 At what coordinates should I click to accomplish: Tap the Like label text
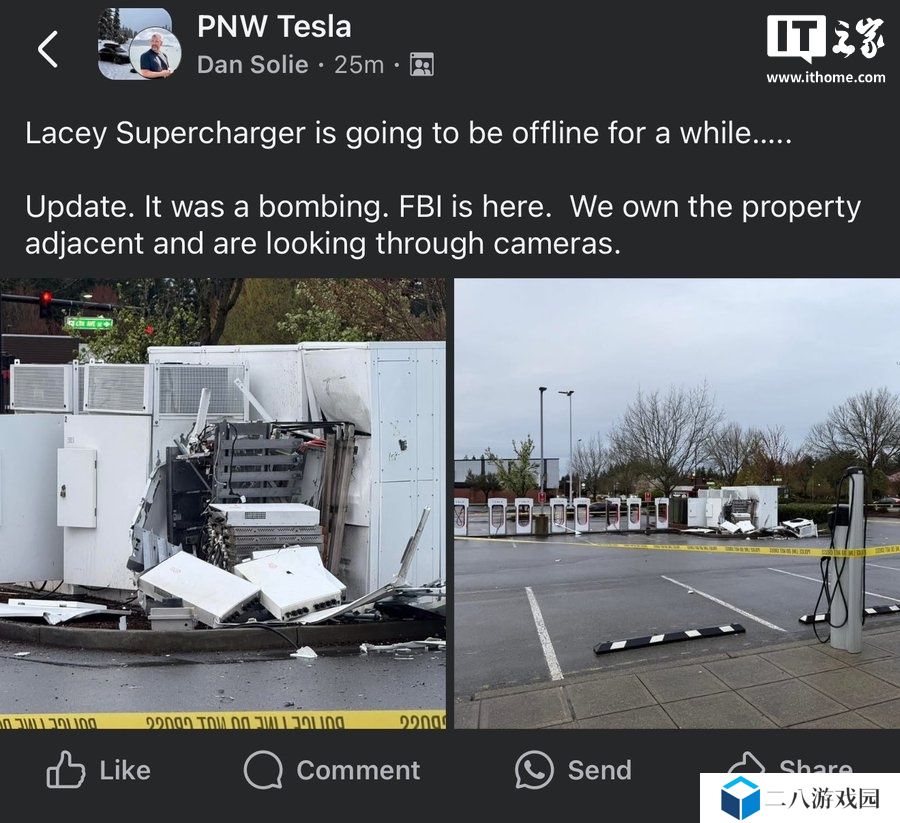[125, 770]
